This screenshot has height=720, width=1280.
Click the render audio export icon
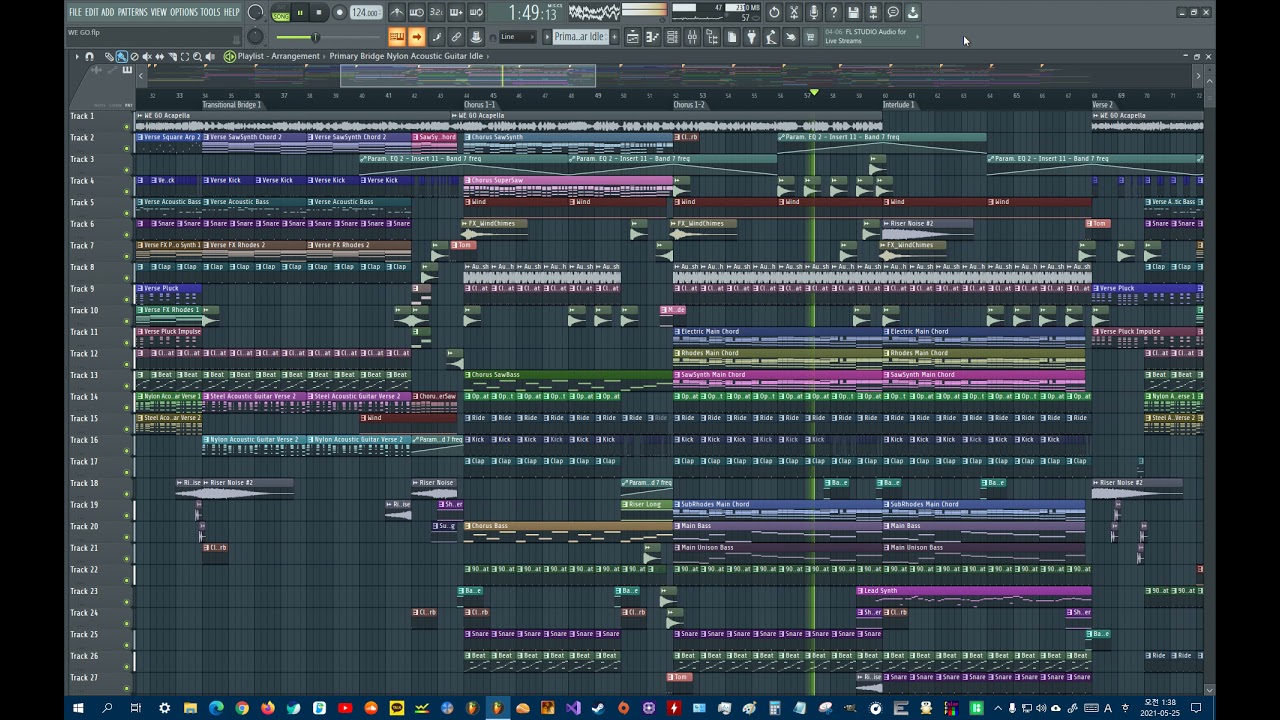point(873,13)
